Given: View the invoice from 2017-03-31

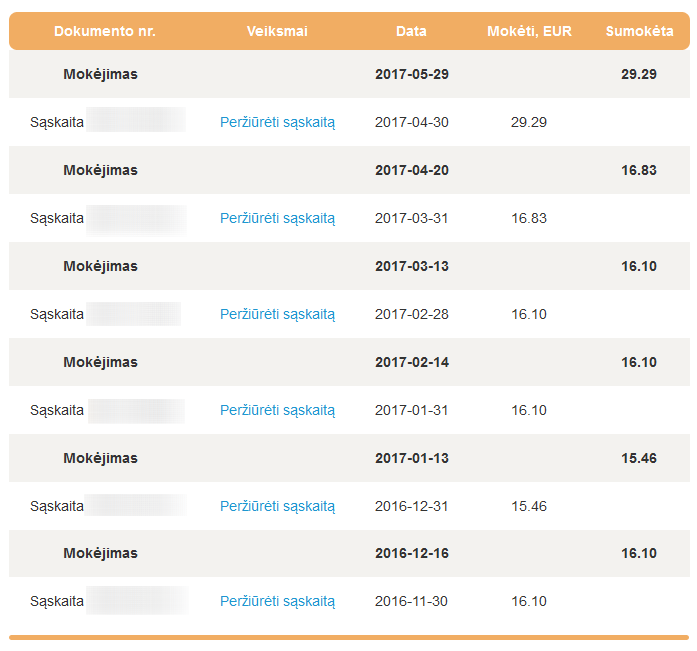Looking at the screenshot, I should [277, 218].
